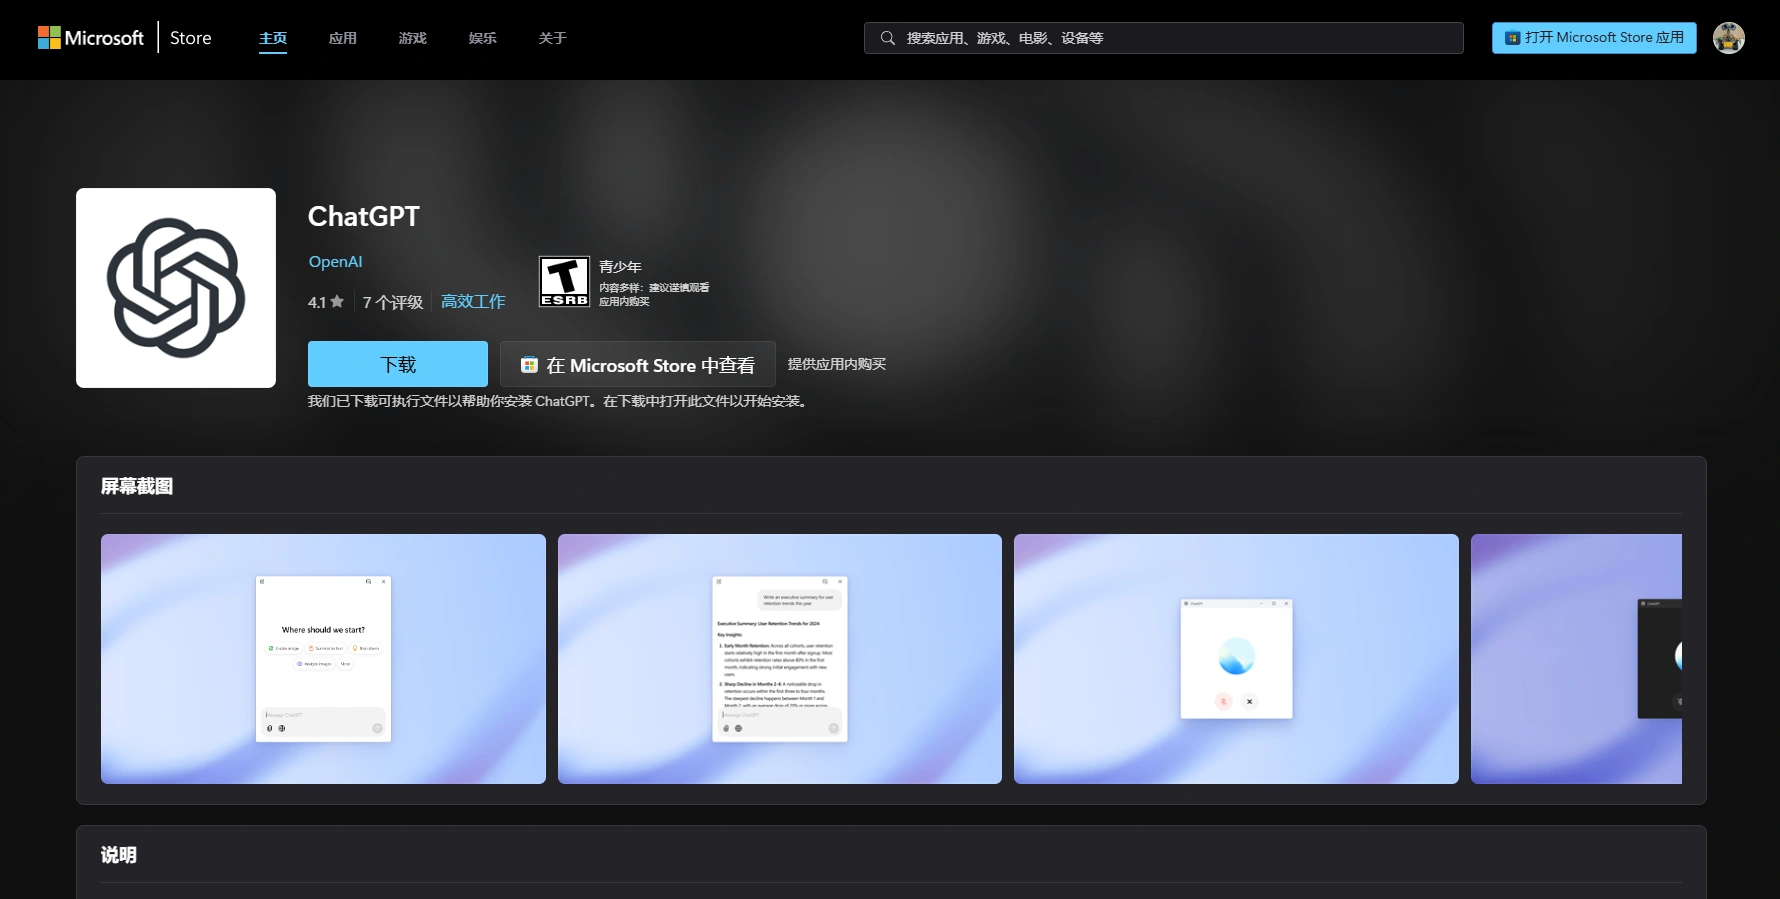The image size is (1780, 899).
Task: Open the 'Where should we start?' screenshot
Action: tap(323, 659)
